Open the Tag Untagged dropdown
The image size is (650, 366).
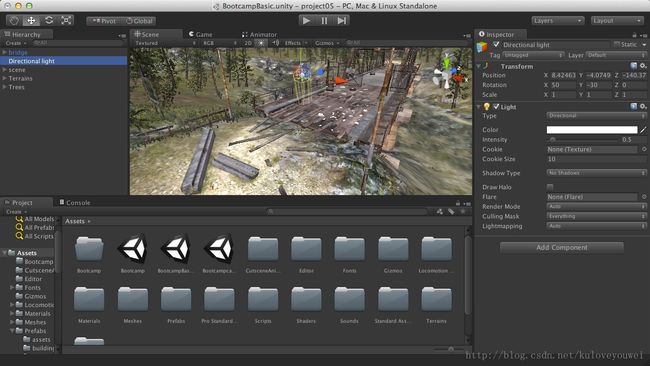(533, 55)
